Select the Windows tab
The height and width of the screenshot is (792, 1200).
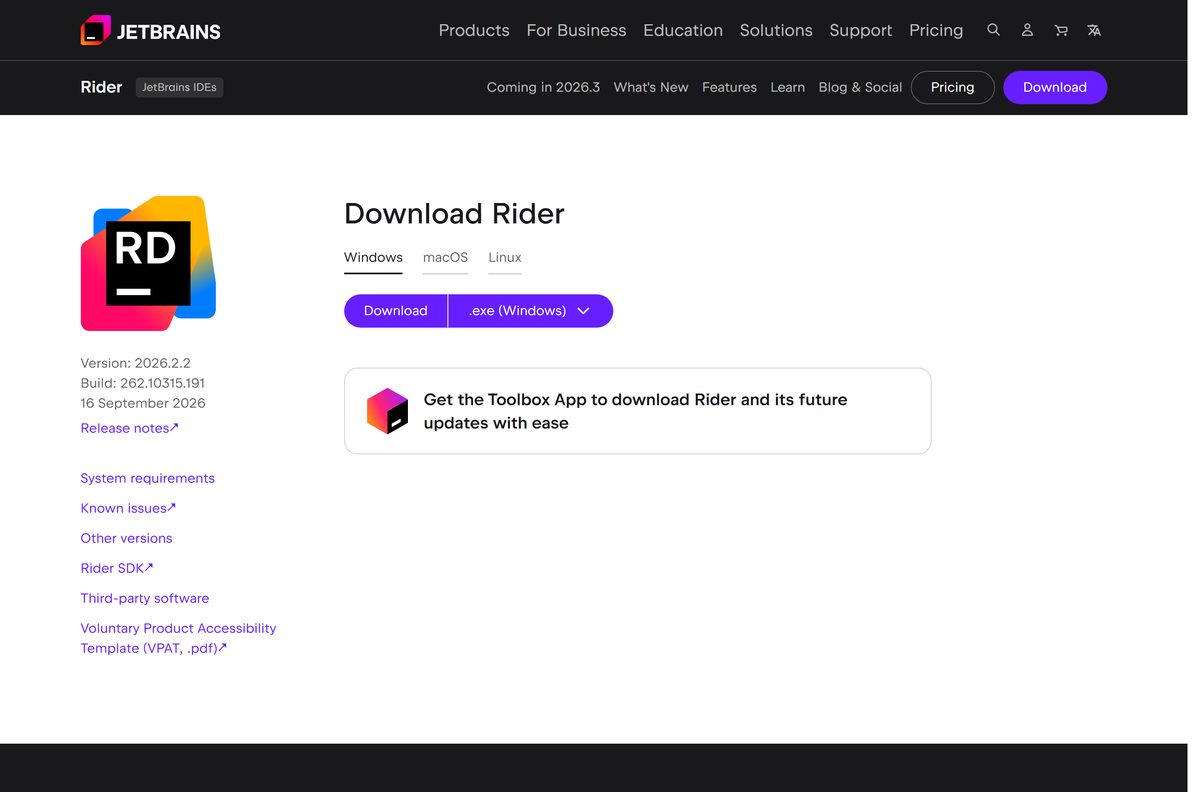click(373, 258)
